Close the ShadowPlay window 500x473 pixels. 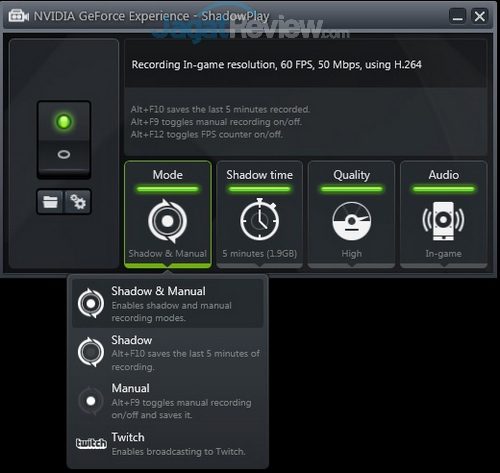pos(480,16)
